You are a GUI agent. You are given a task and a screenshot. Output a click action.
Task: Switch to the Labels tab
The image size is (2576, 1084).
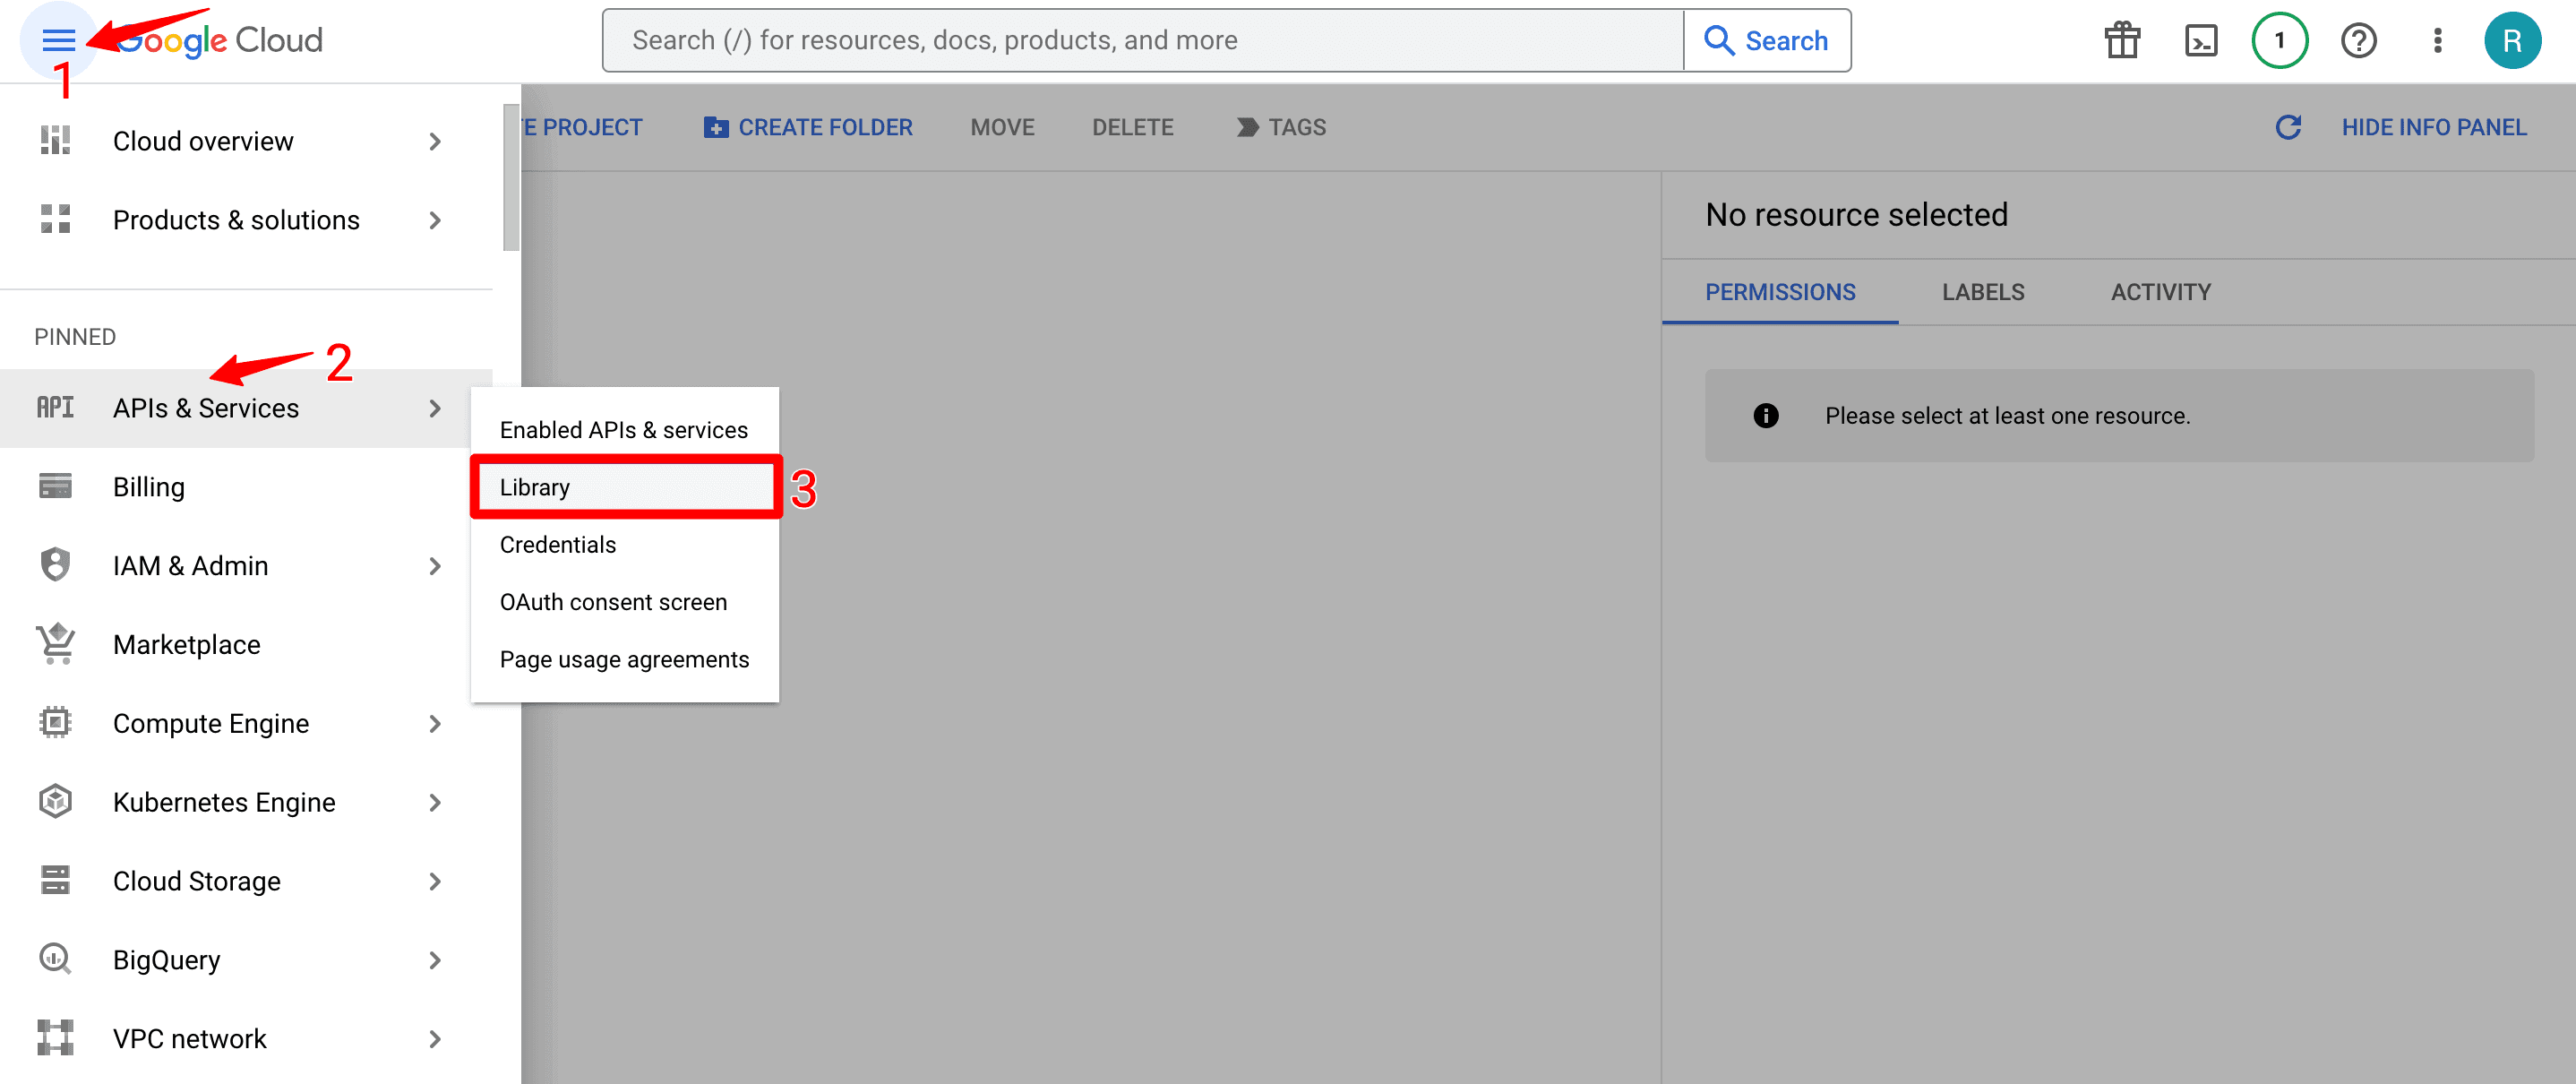coord(1982,292)
